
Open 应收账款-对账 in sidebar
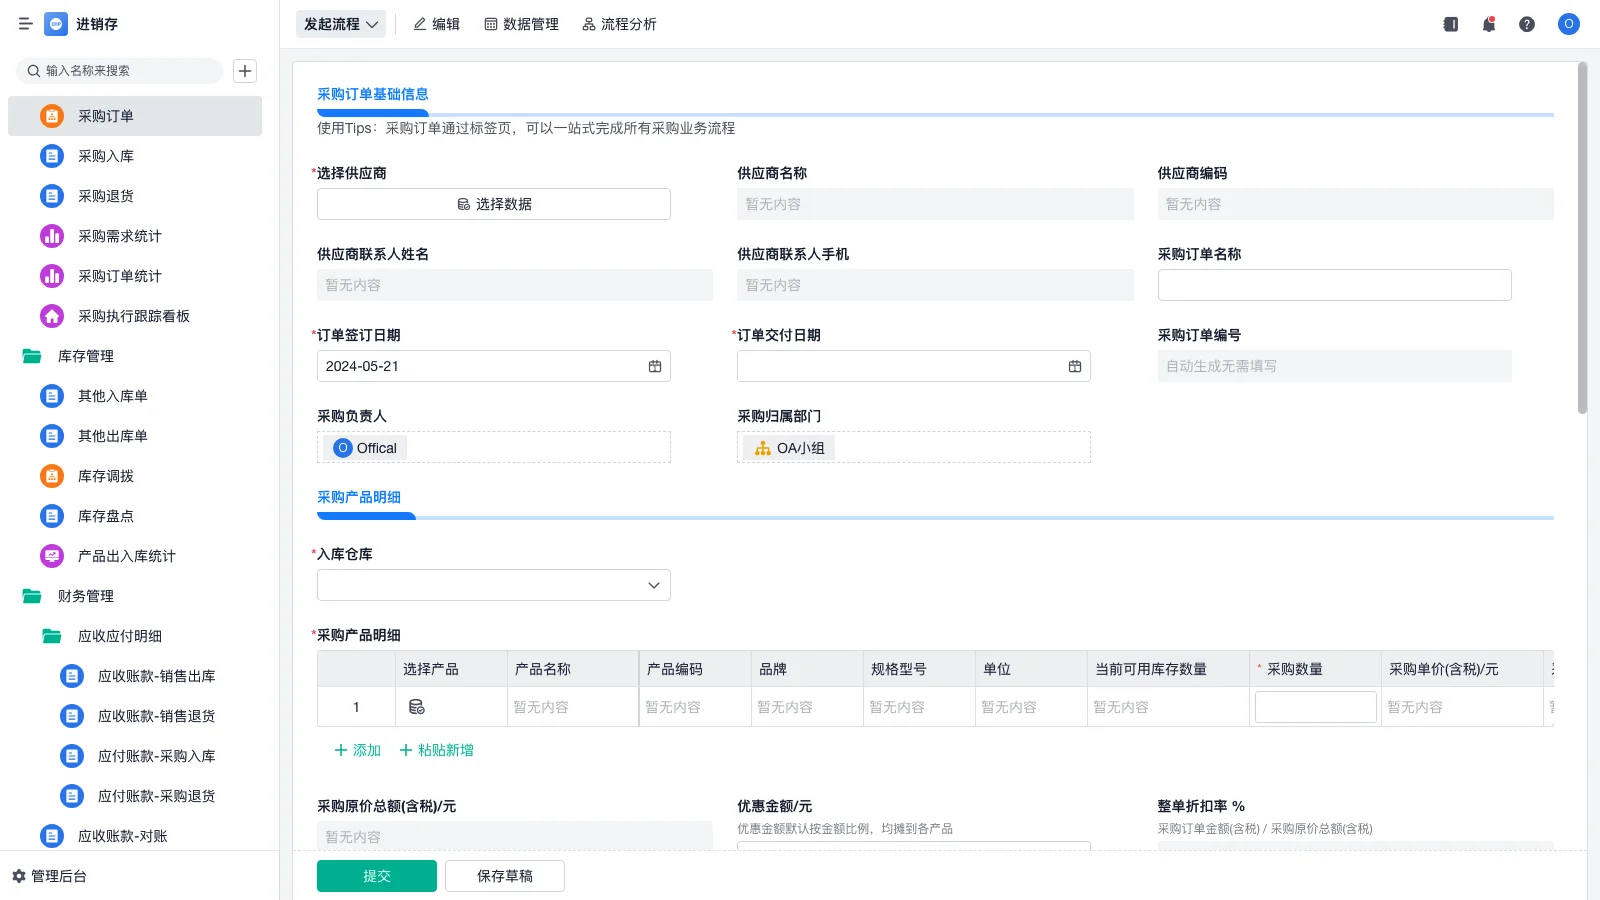tap(122, 836)
